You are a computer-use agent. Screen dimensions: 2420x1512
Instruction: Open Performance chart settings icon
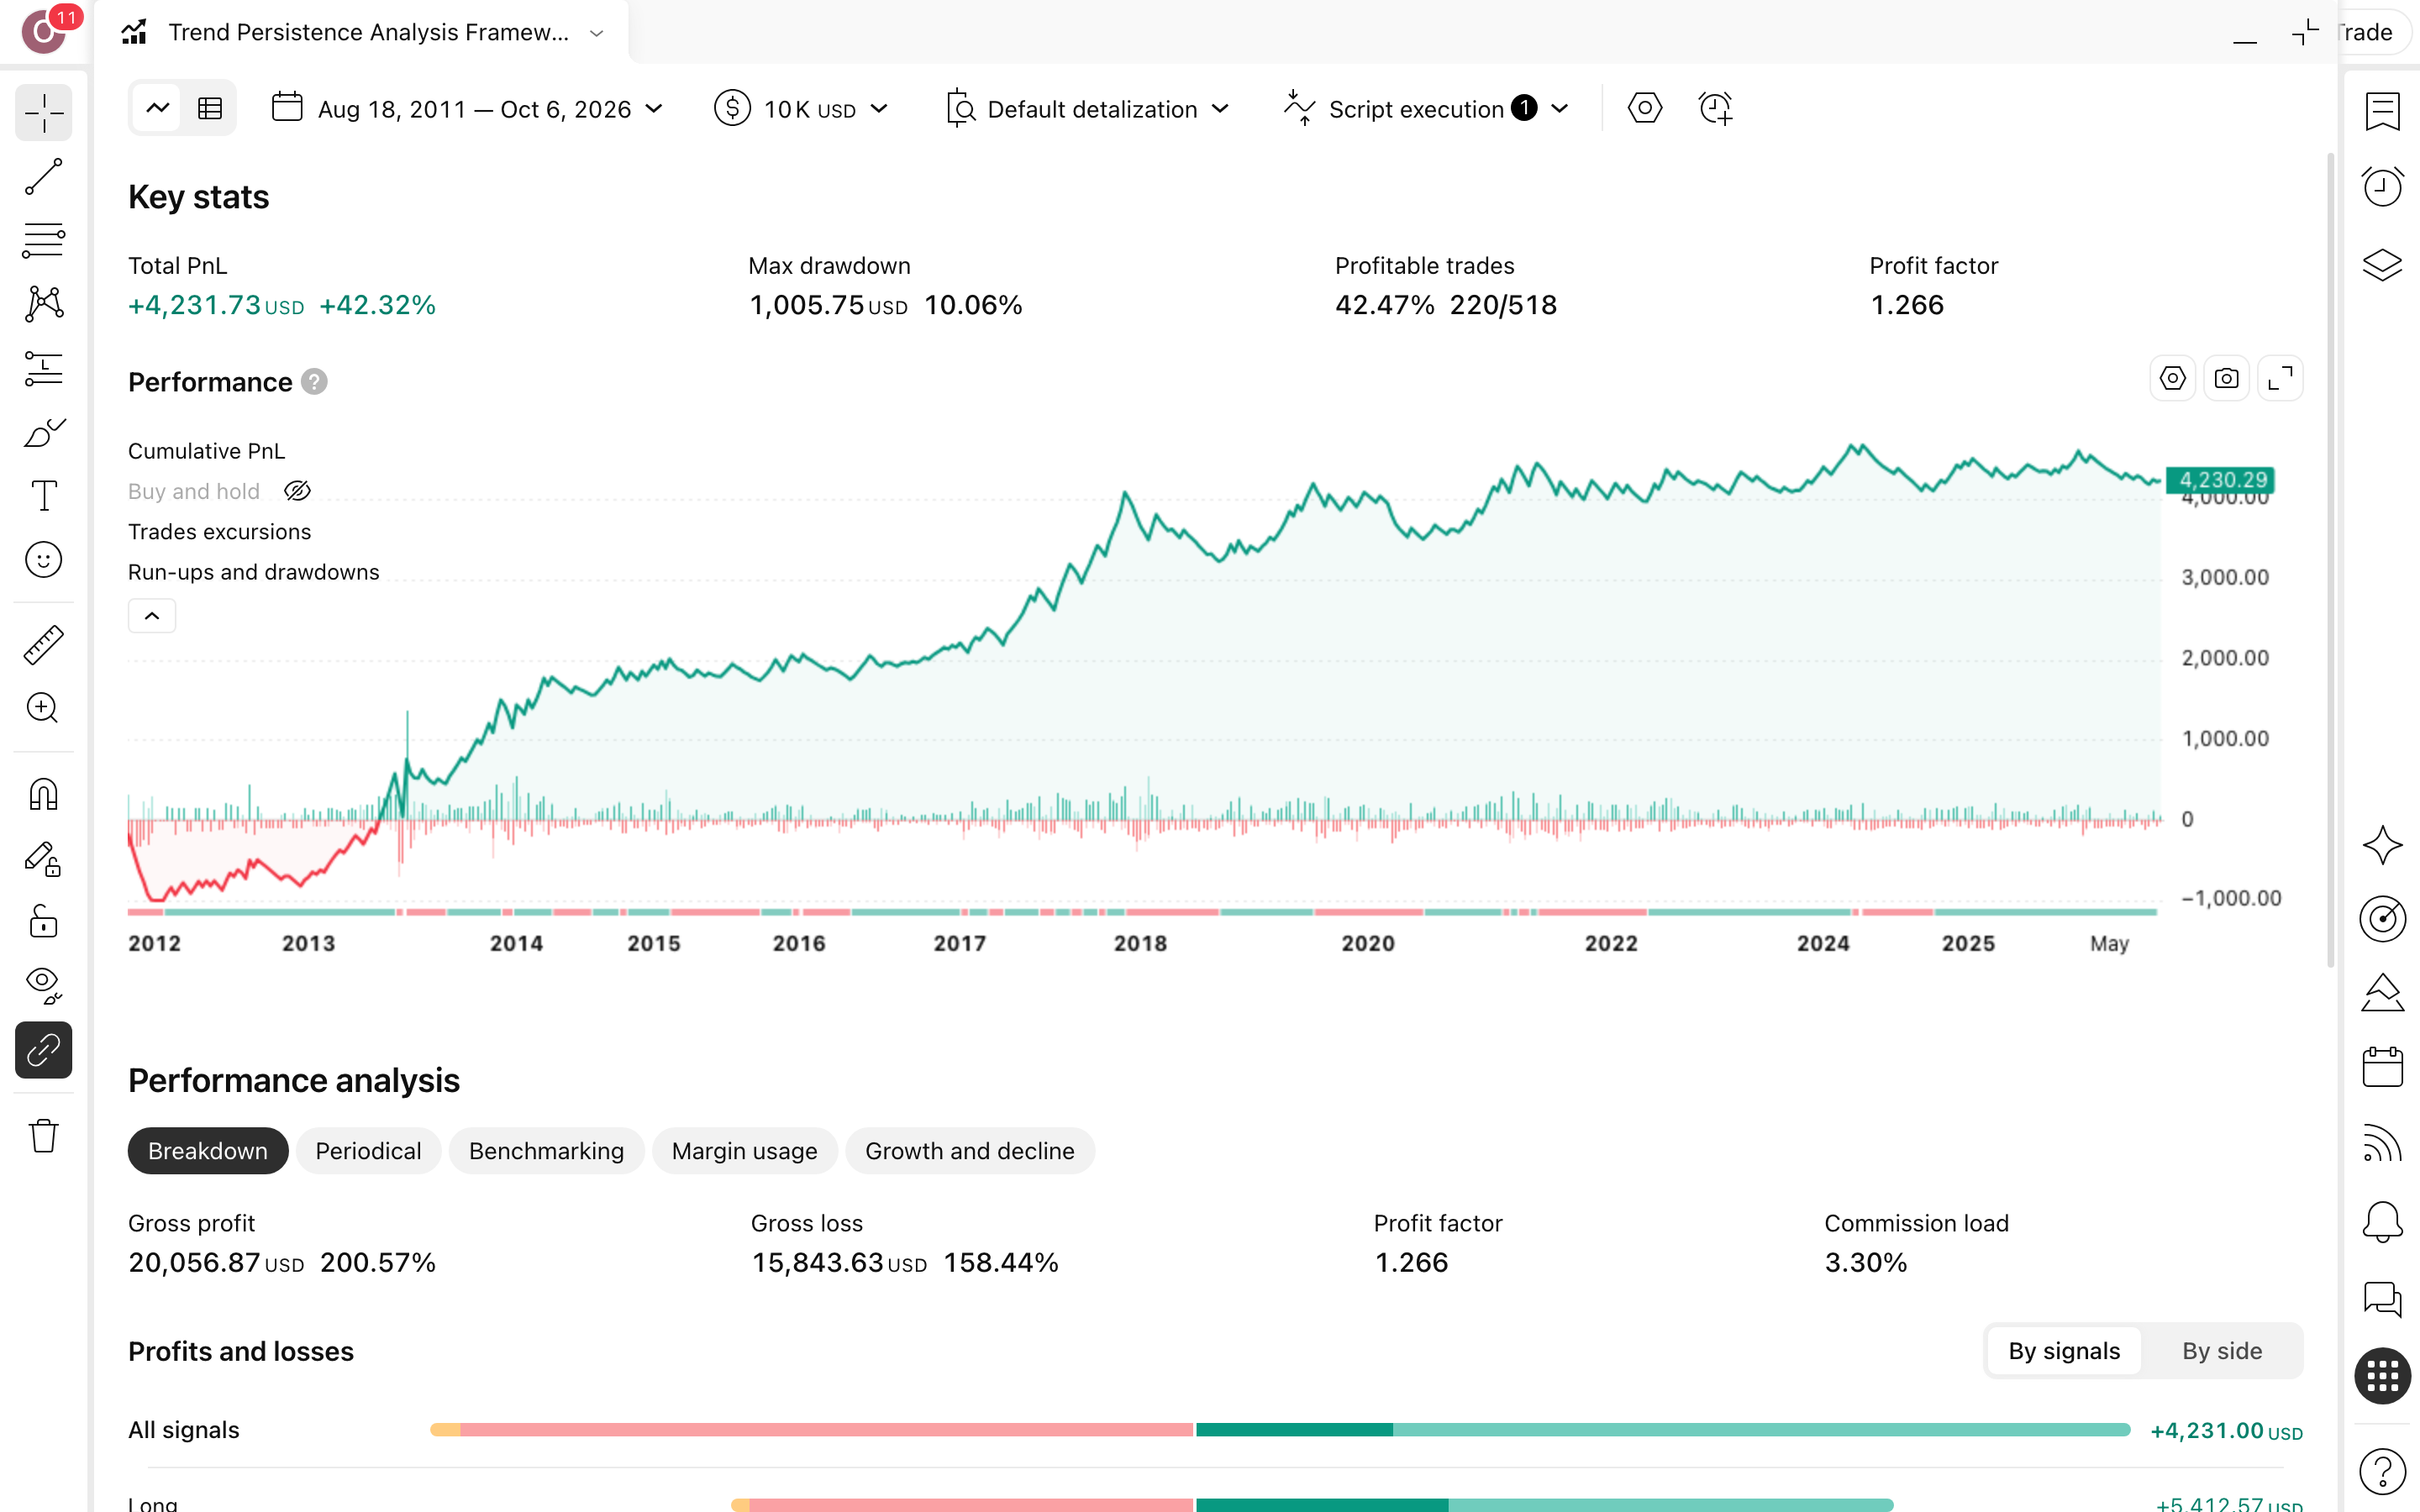[x=2172, y=379]
